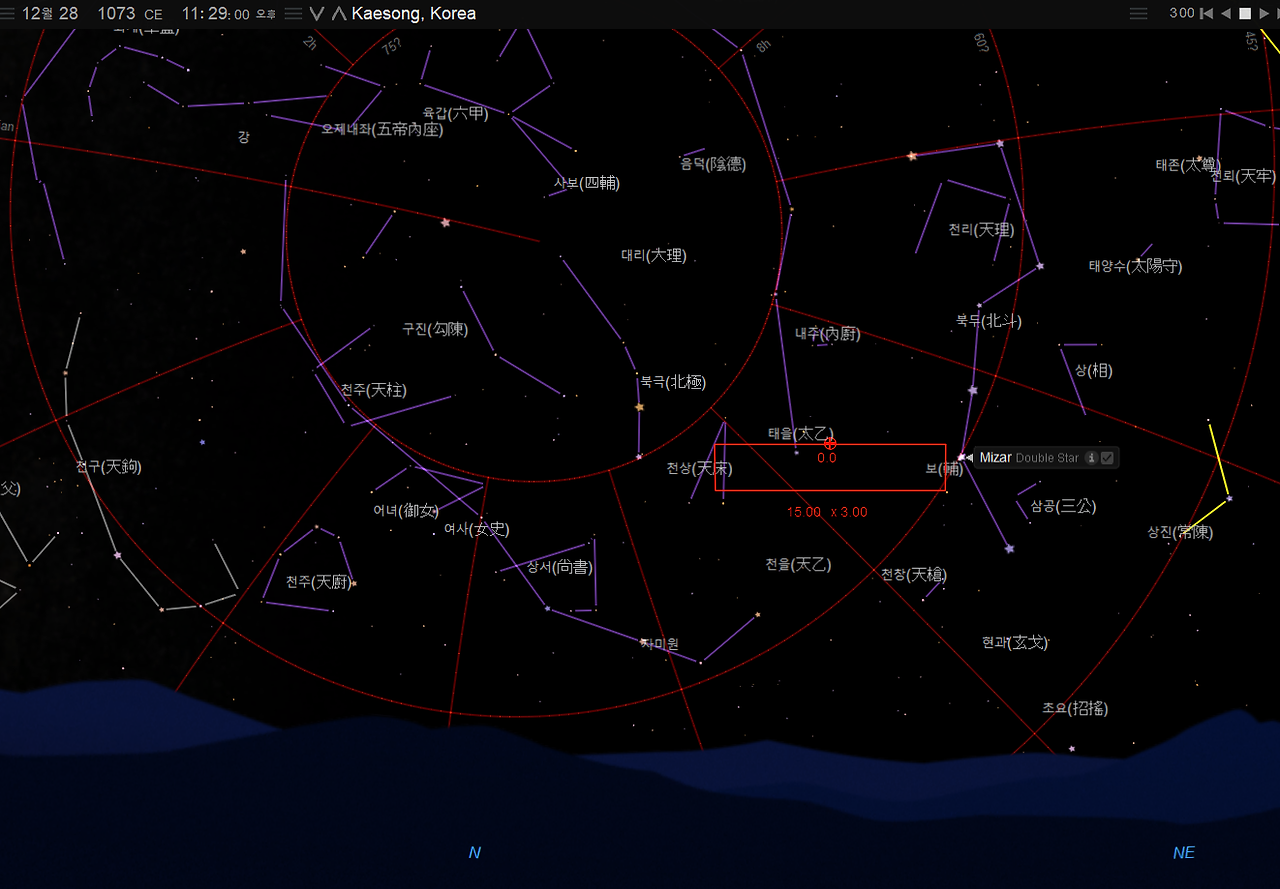Select the 삼공(三公) label

1064,506
